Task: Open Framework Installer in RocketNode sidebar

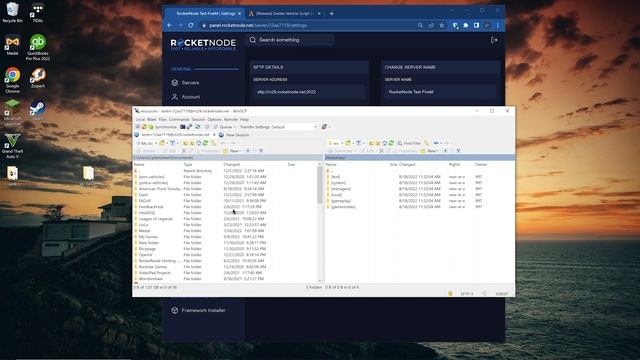Action: (x=203, y=310)
